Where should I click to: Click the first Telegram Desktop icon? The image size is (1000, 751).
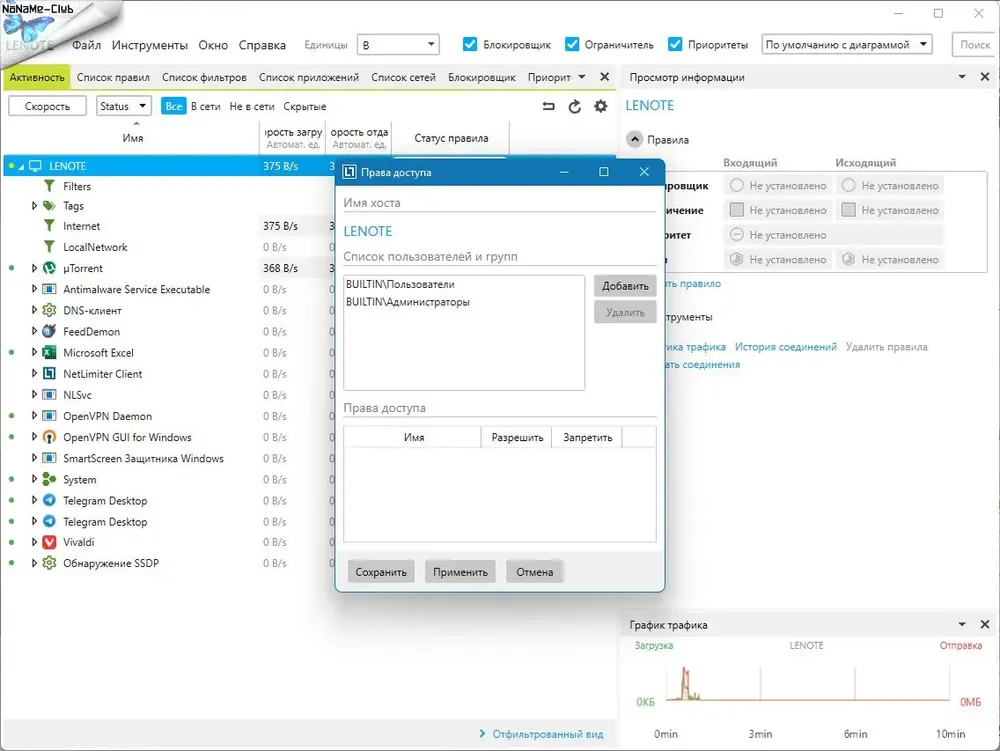pyautogui.click(x=49, y=500)
